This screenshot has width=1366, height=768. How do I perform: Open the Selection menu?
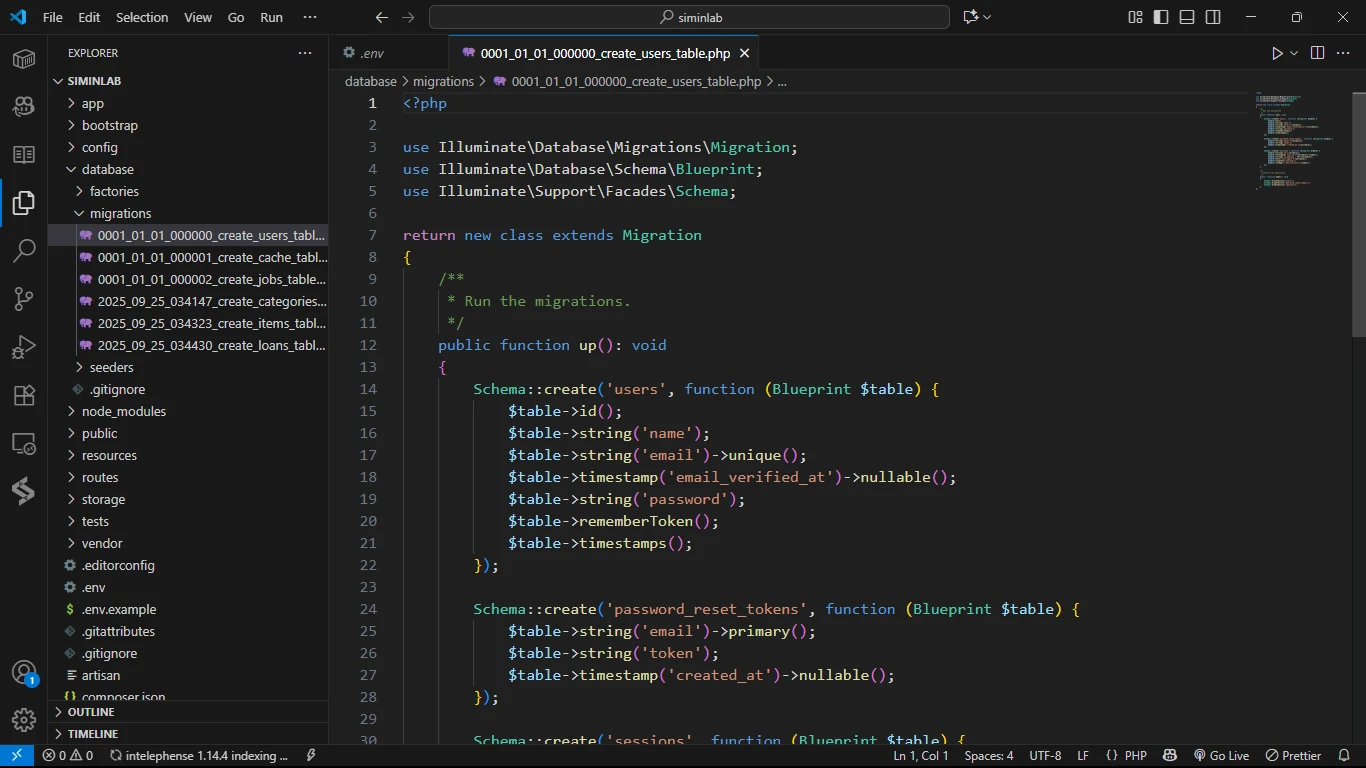(x=142, y=17)
